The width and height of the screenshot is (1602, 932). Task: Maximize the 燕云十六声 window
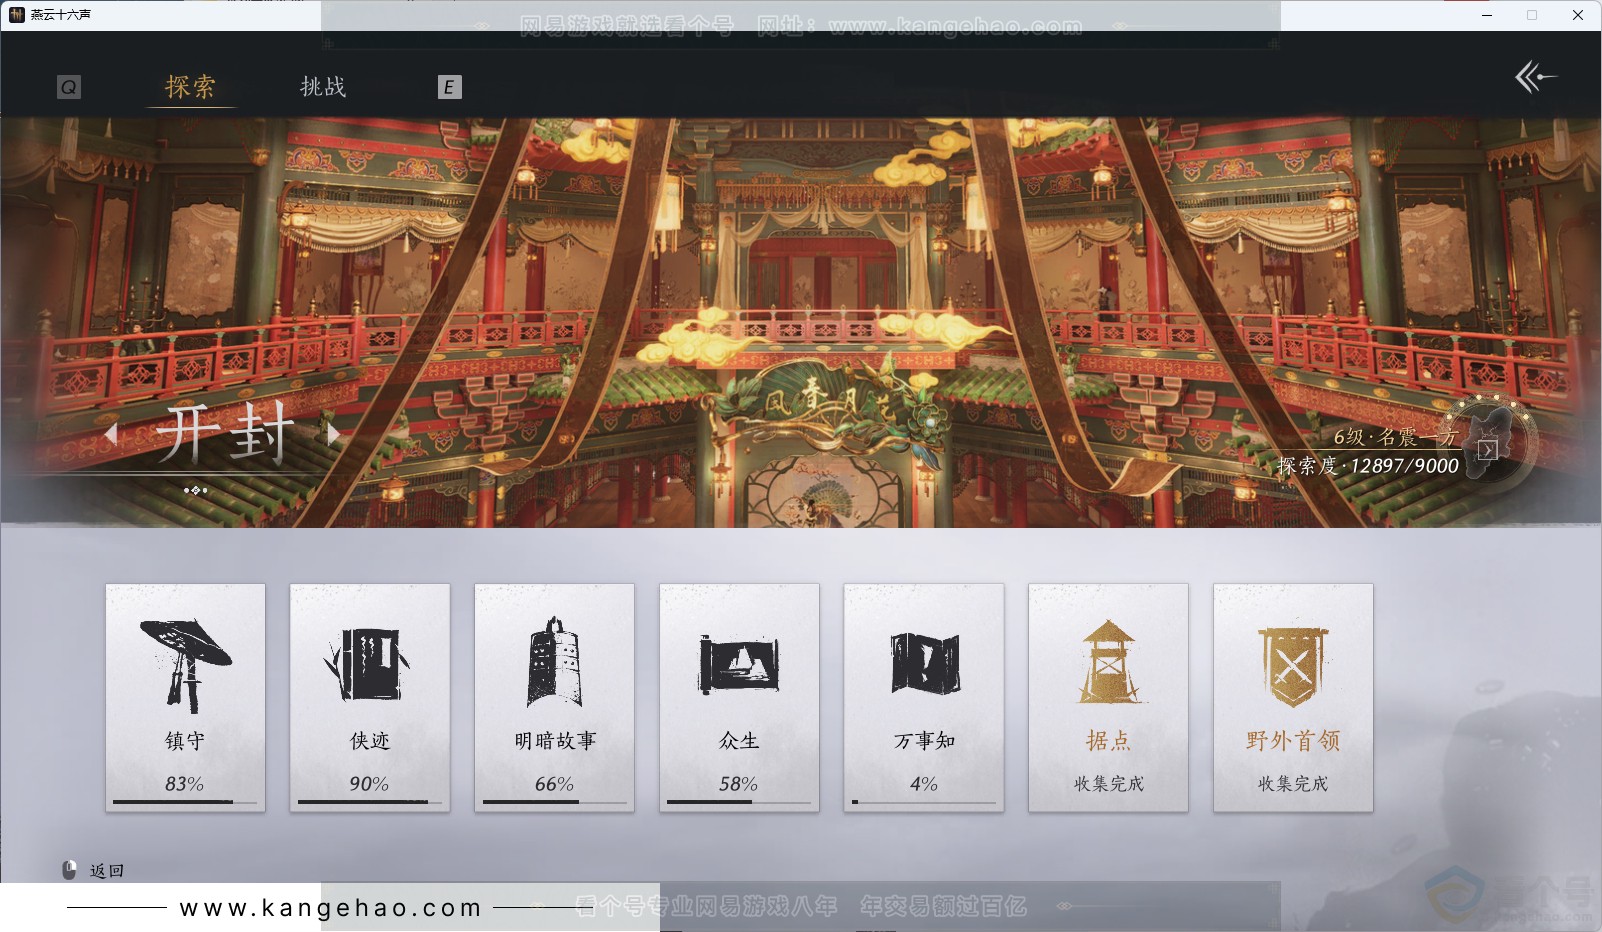coord(1532,15)
